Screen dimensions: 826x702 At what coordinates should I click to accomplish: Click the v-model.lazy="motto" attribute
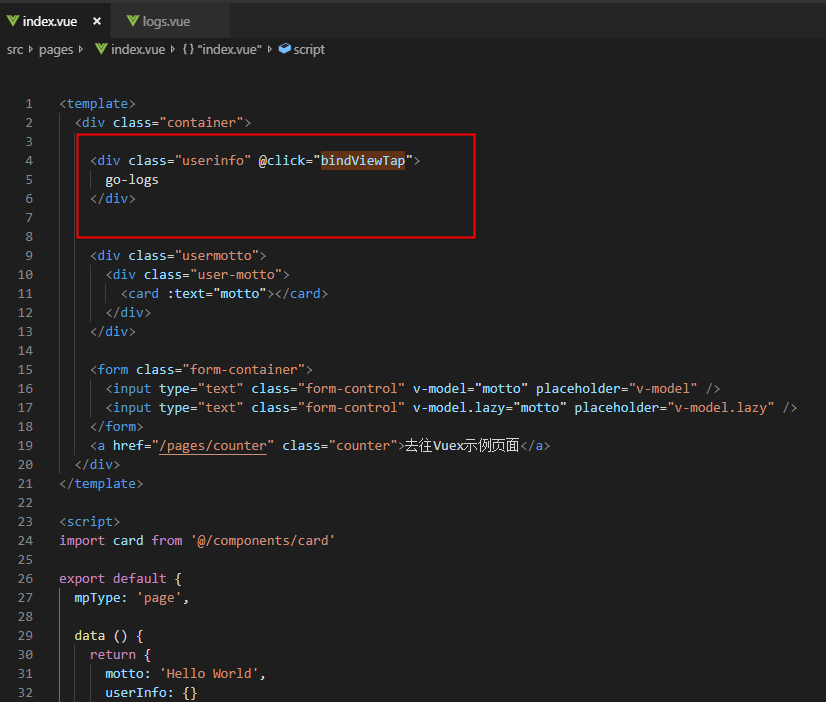pyautogui.click(x=489, y=408)
